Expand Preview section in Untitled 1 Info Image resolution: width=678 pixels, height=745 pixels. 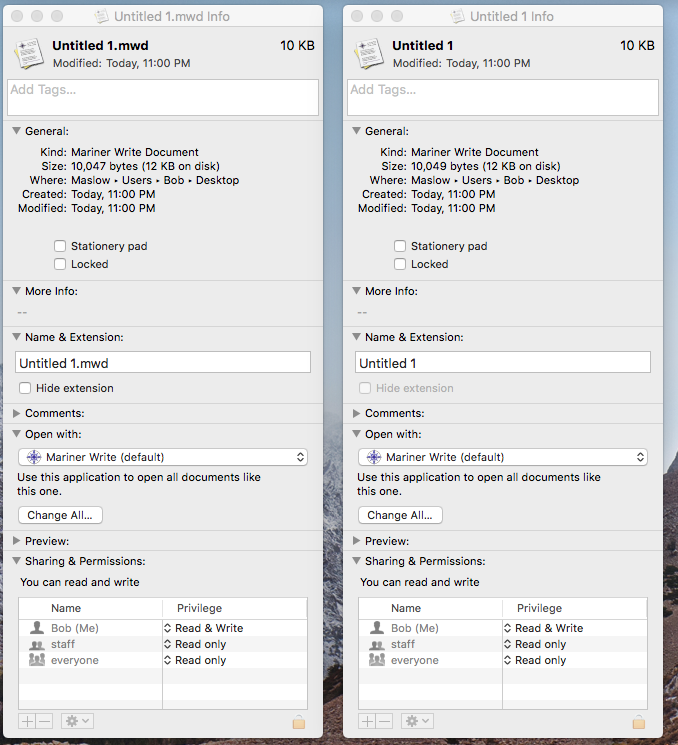[x=356, y=541]
